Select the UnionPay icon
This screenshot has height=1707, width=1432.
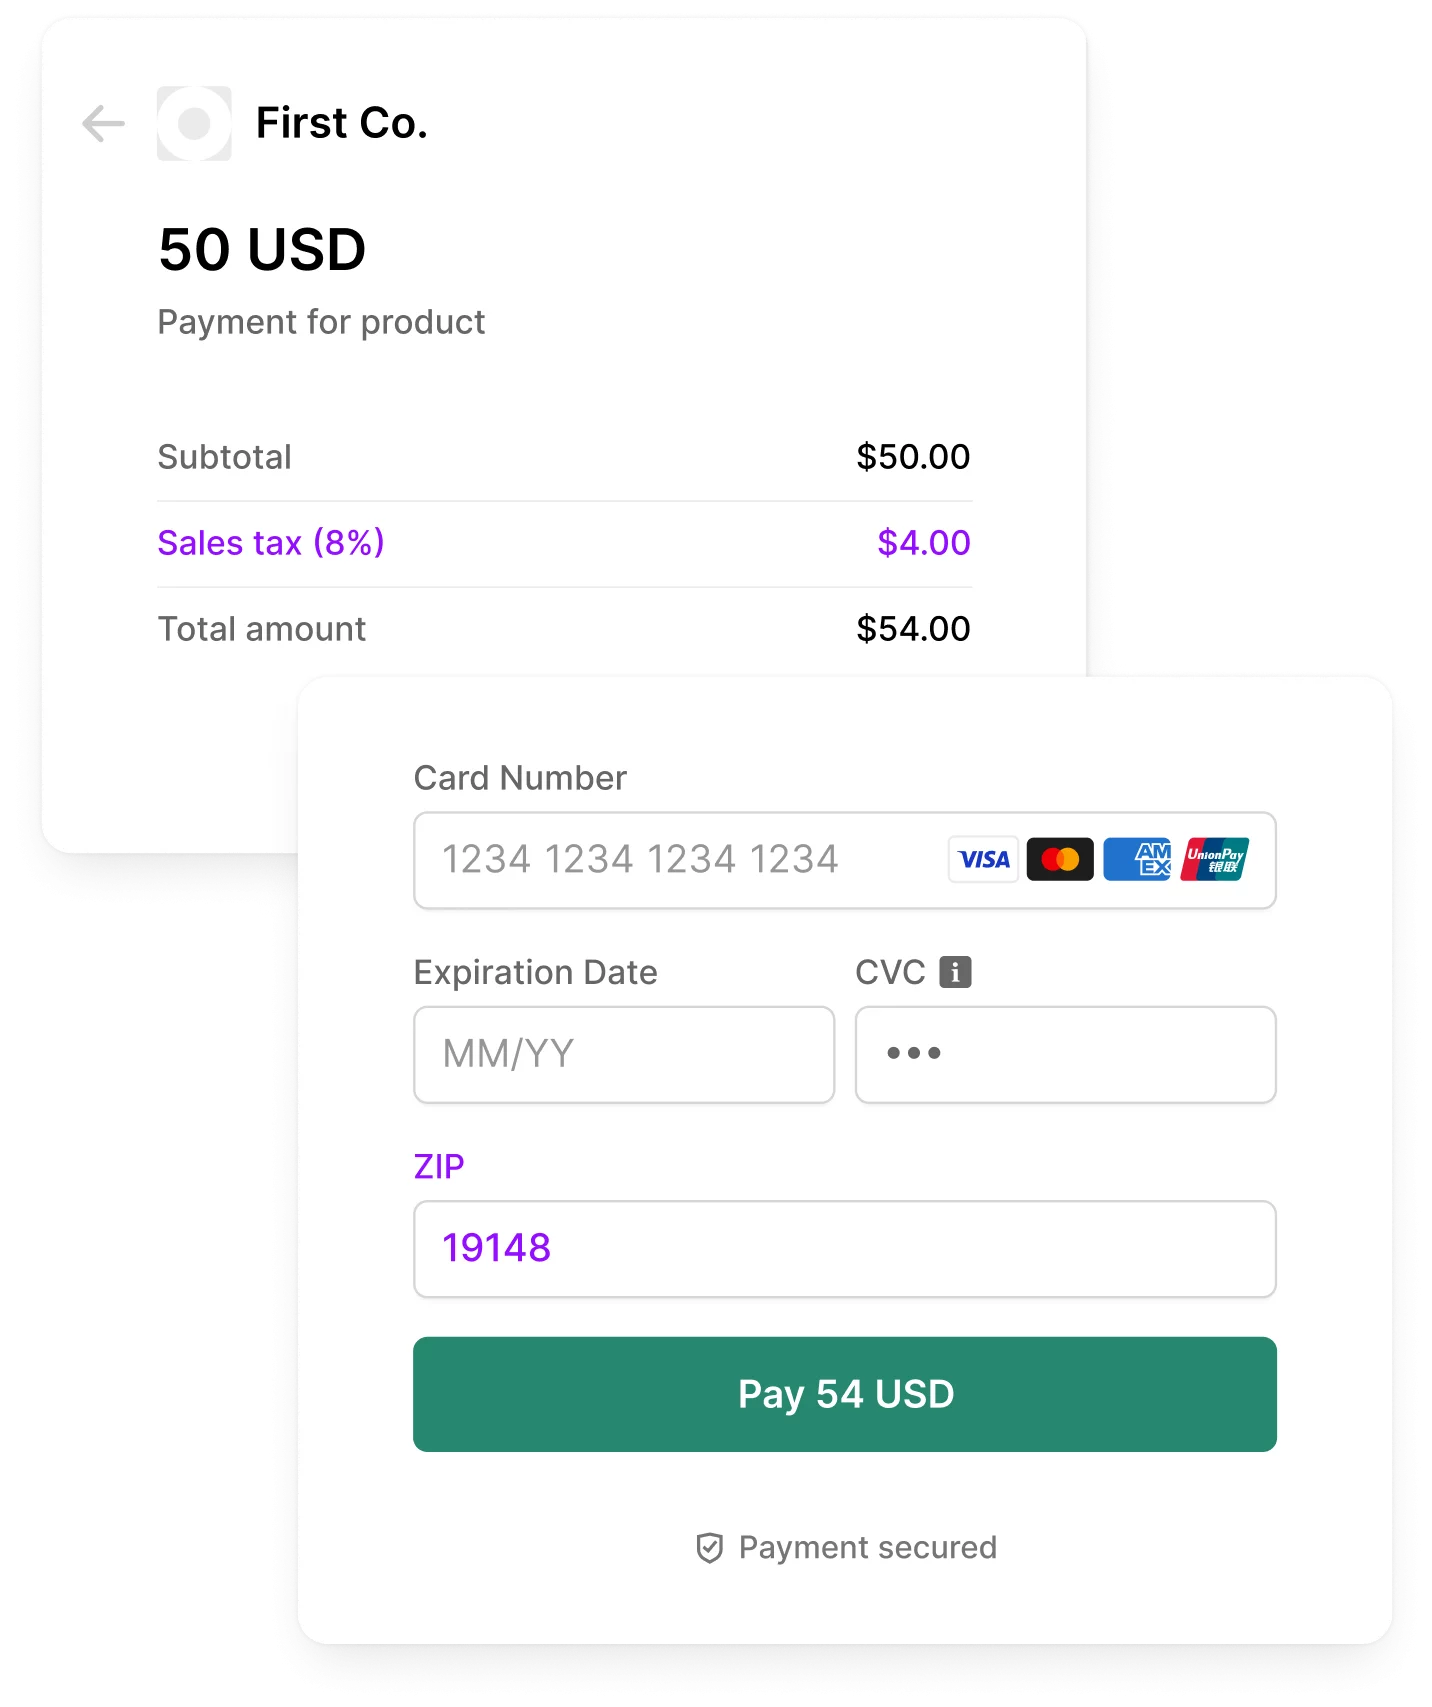coord(1216,860)
